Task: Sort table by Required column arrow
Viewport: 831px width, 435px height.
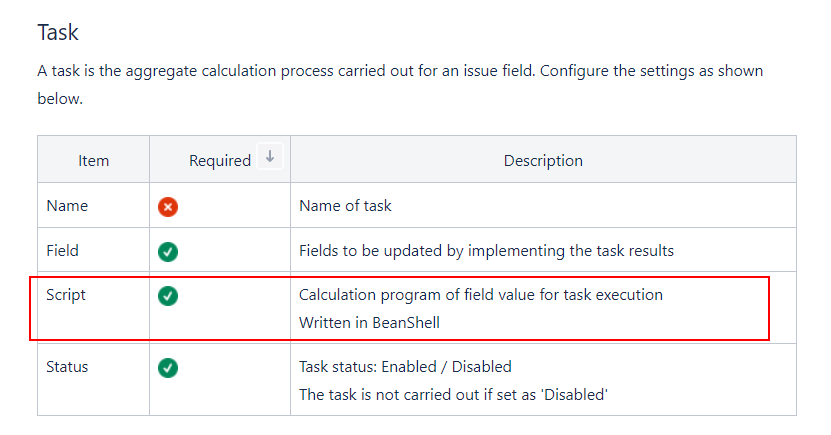Action: pos(270,157)
